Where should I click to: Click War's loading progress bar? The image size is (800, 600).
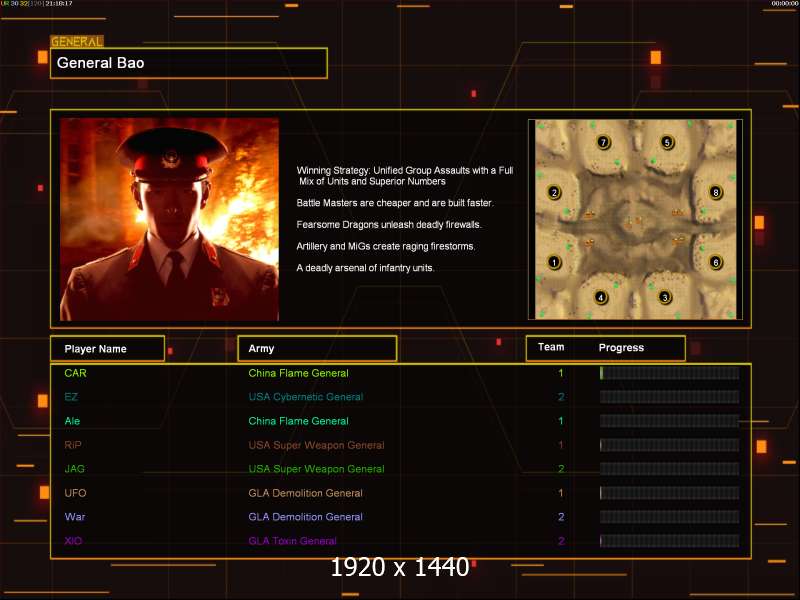[669, 517]
